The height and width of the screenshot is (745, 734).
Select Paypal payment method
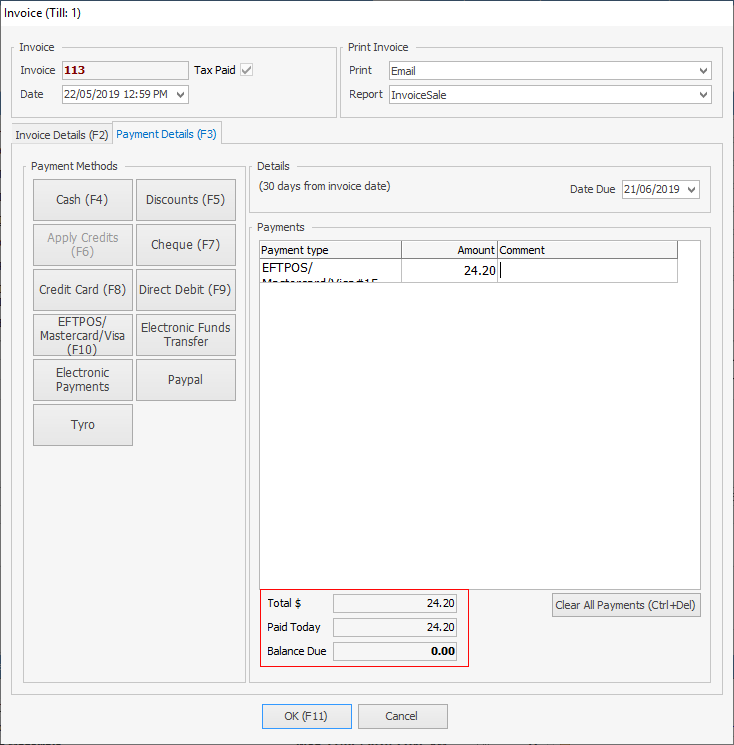click(186, 380)
